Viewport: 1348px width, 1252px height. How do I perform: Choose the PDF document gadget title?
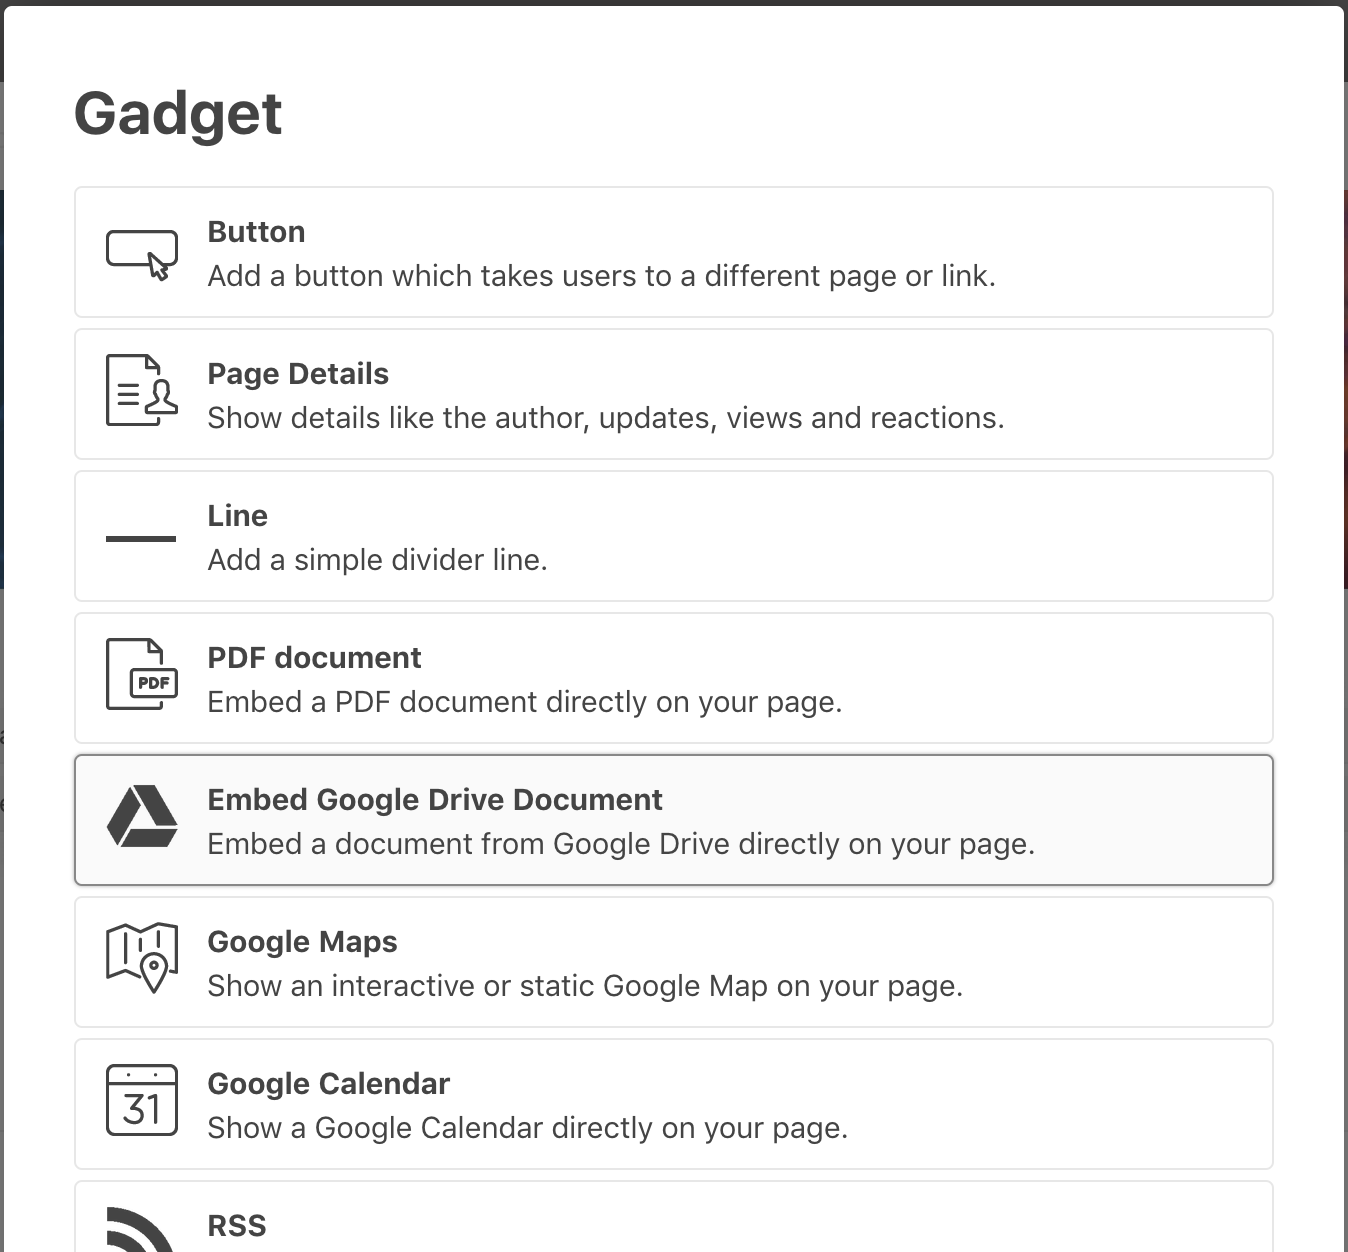pos(314,658)
